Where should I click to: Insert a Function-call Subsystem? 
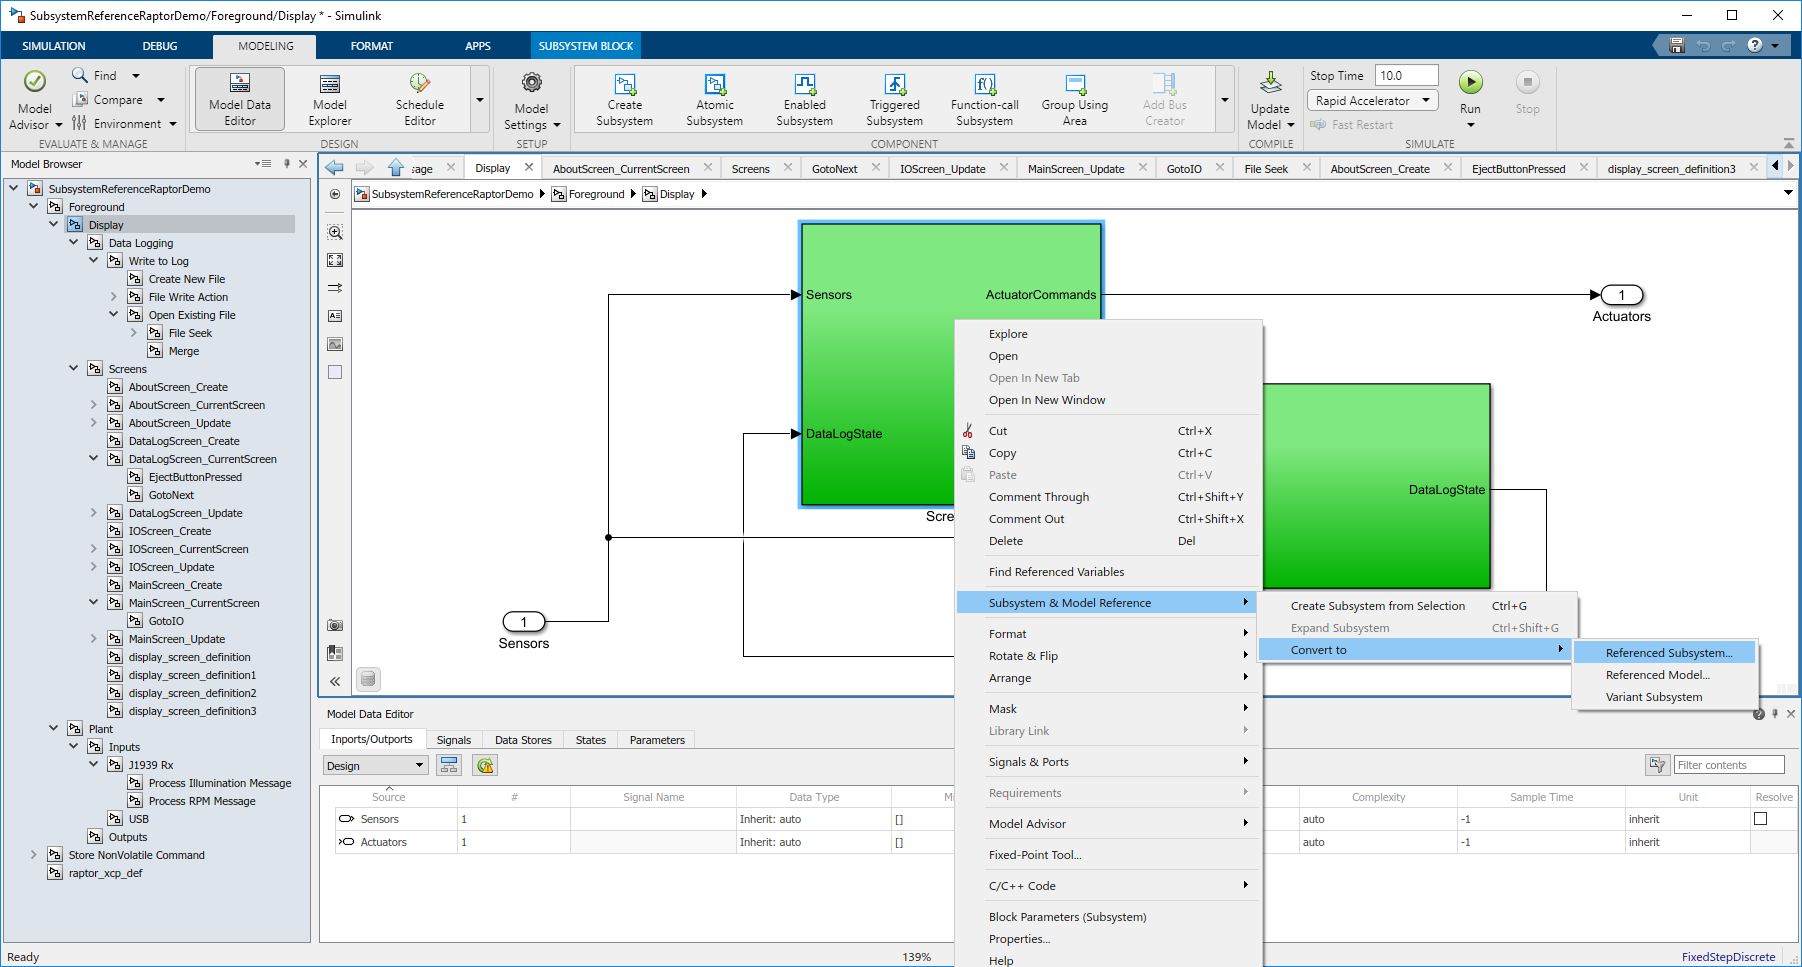985,100
